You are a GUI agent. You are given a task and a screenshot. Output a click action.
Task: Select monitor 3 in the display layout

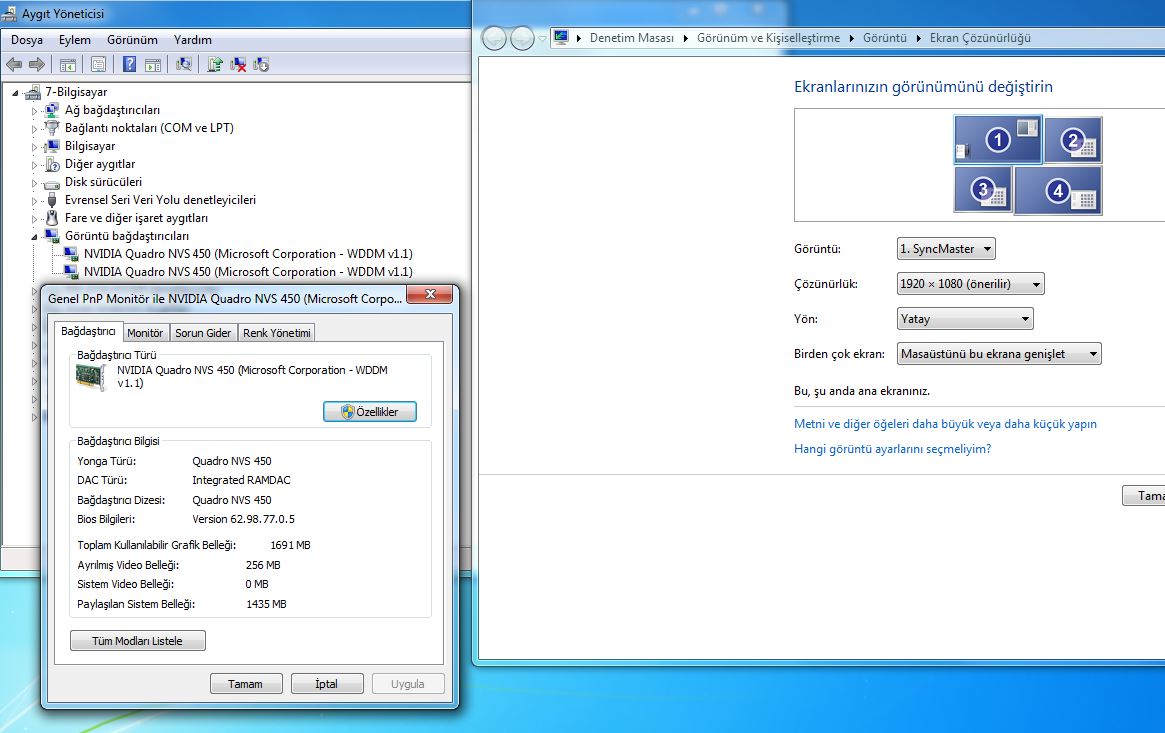983,189
